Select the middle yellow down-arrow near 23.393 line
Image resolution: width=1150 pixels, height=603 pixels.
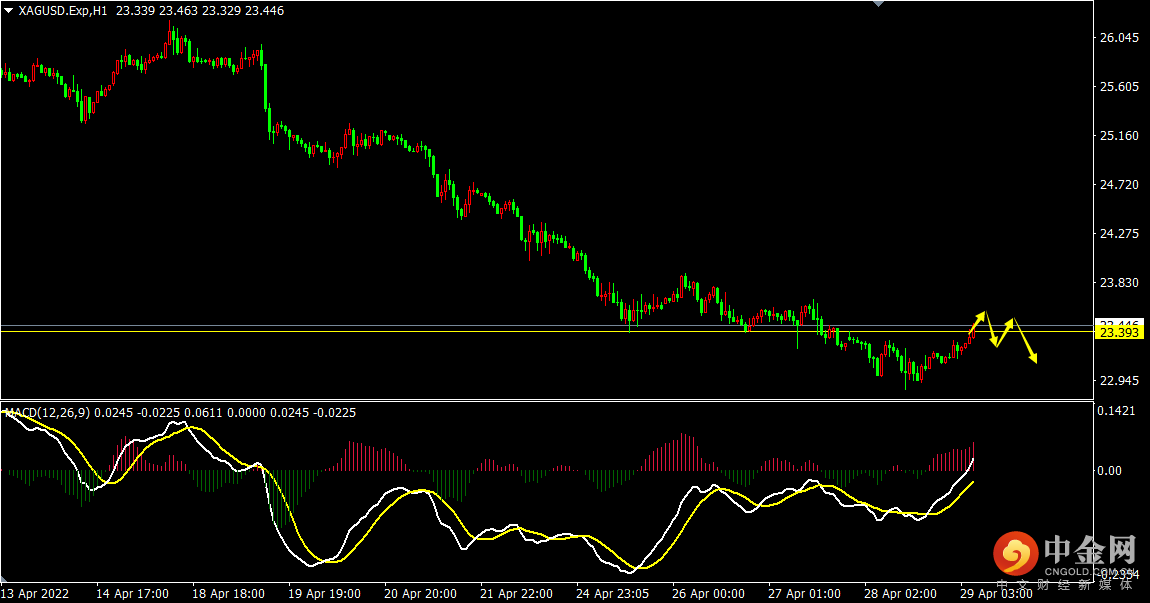point(991,329)
